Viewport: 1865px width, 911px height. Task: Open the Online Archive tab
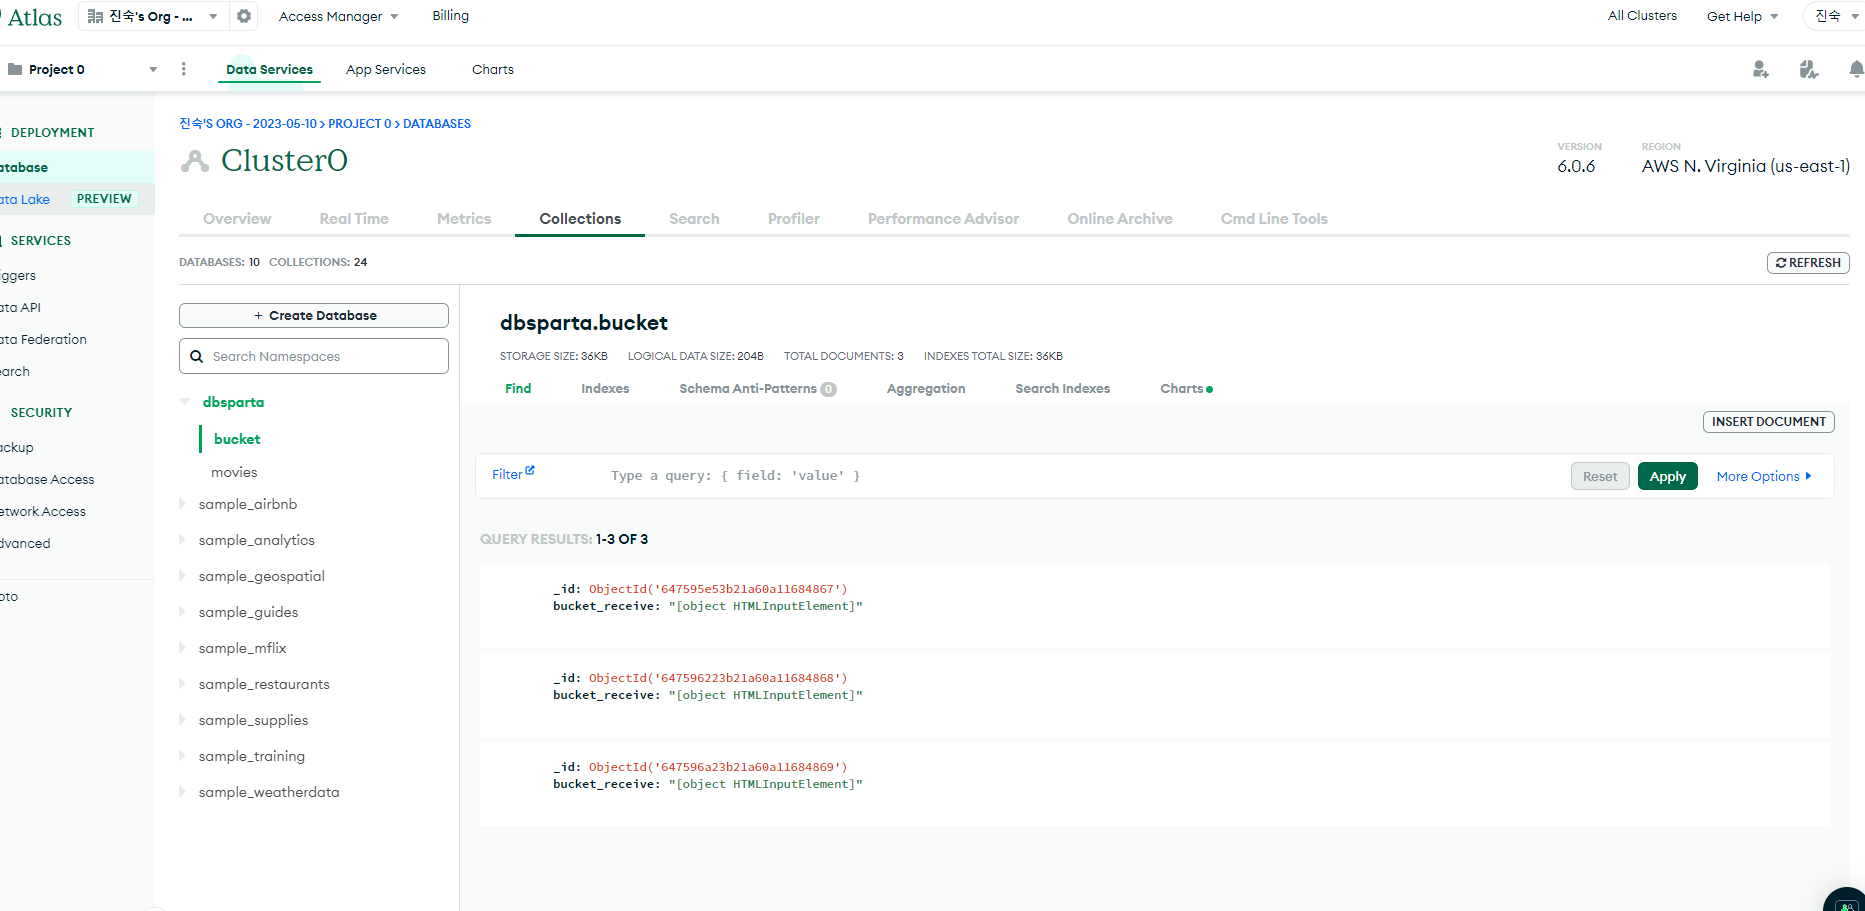1120,218
